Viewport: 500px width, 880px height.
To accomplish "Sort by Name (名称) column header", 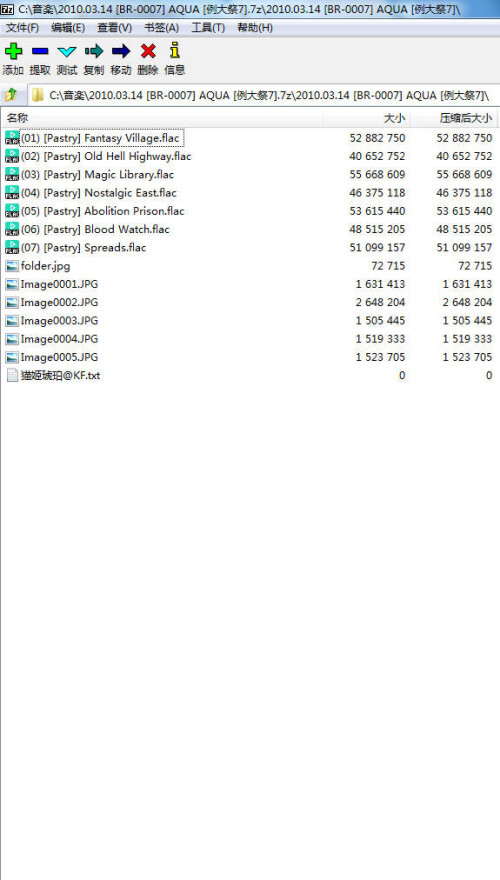I will click(x=162, y=118).
